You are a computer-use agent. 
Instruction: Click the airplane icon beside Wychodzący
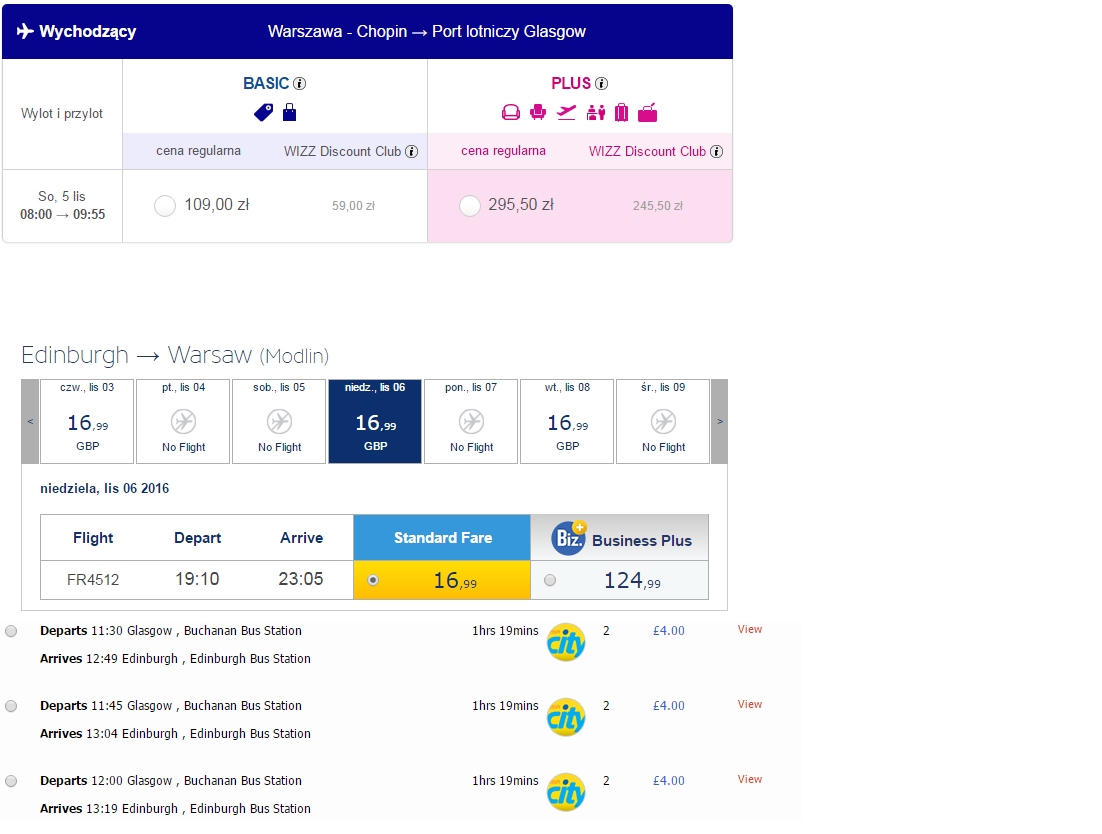pos(25,31)
